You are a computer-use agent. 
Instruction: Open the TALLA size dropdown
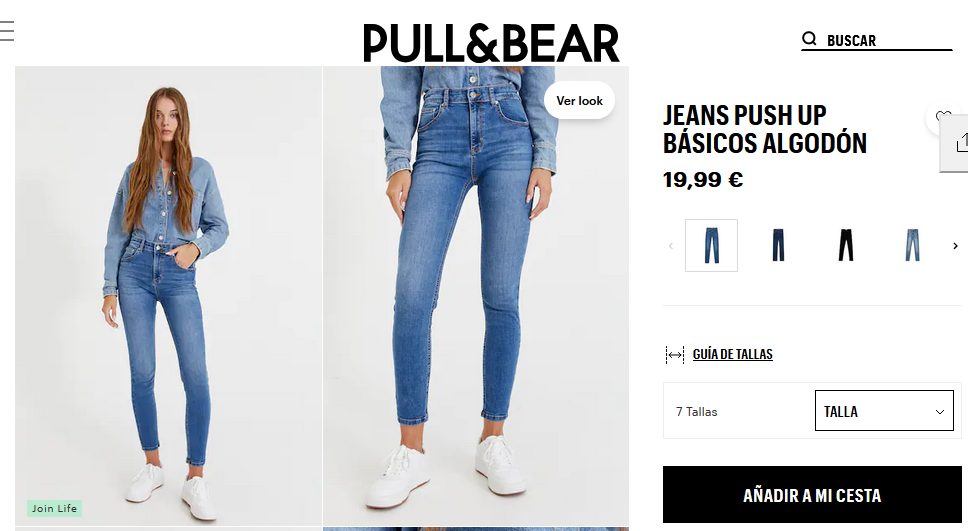(884, 411)
